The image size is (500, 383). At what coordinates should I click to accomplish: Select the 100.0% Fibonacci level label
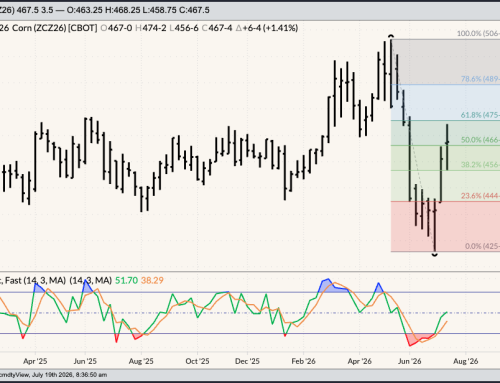(x=478, y=33)
